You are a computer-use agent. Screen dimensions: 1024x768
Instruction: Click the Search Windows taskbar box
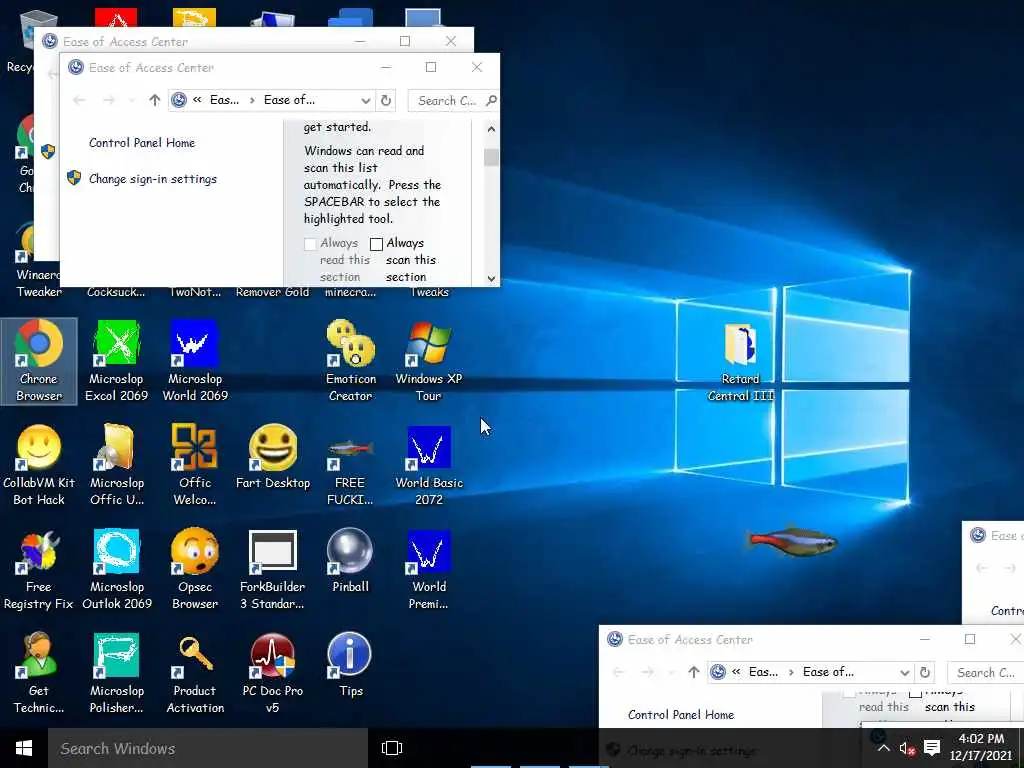[208, 748]
